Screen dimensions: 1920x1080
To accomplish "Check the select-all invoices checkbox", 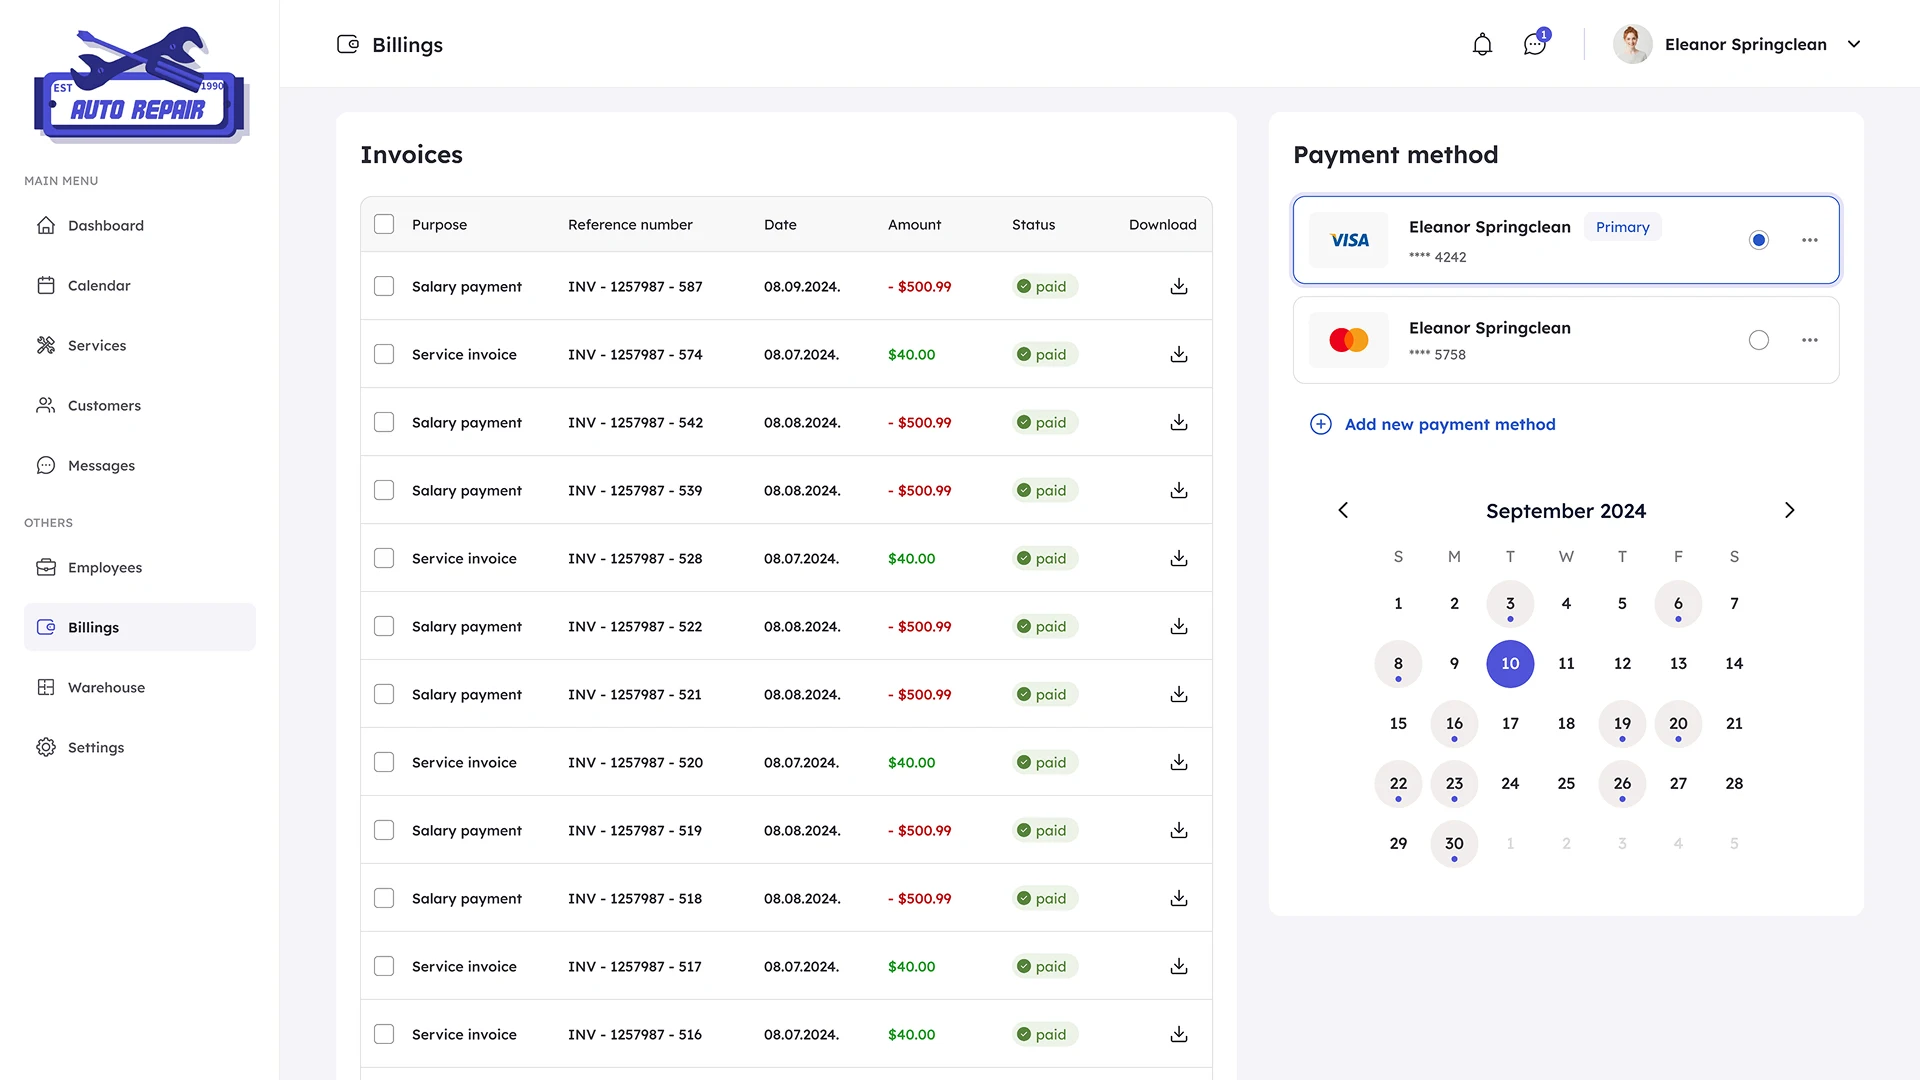I will [x=383, y=224].
